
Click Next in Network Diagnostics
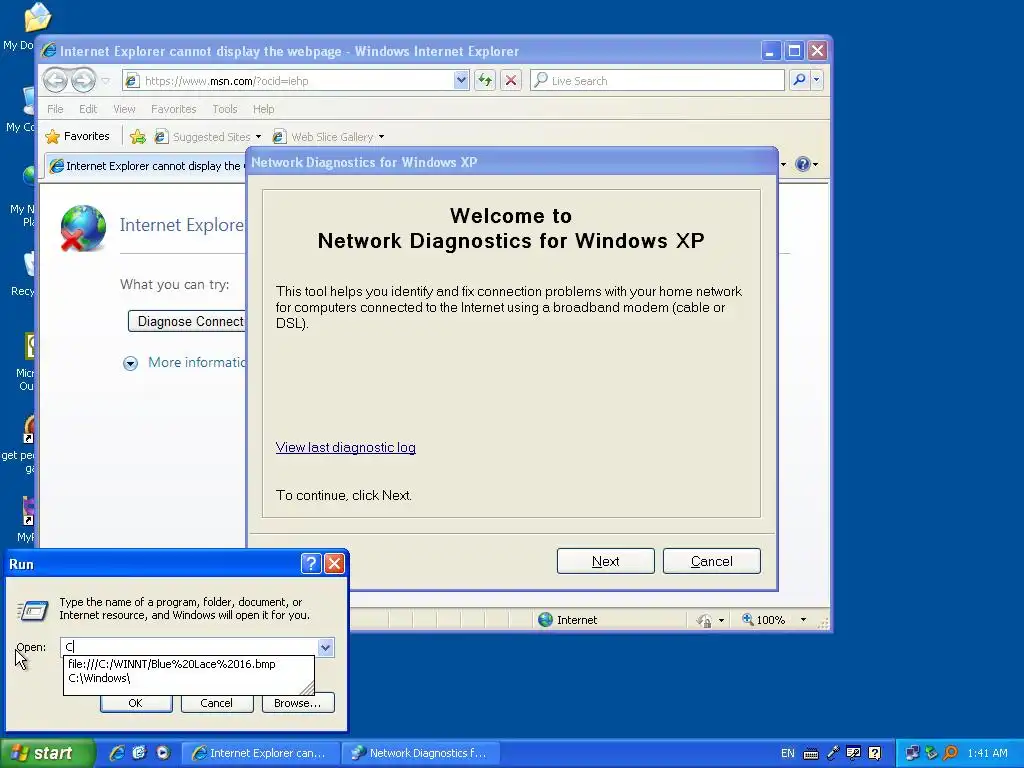click(605, 561)
